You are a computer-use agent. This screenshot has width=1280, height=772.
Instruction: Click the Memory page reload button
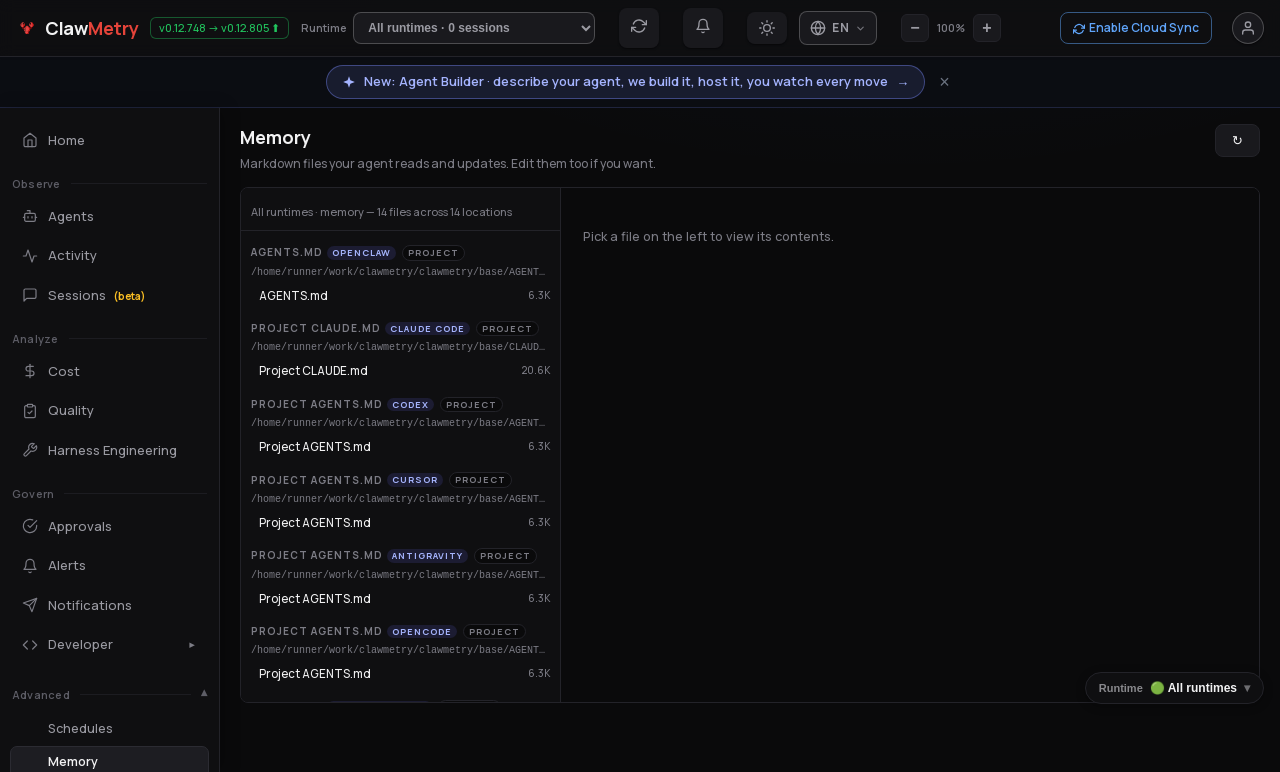(1237, 140)
